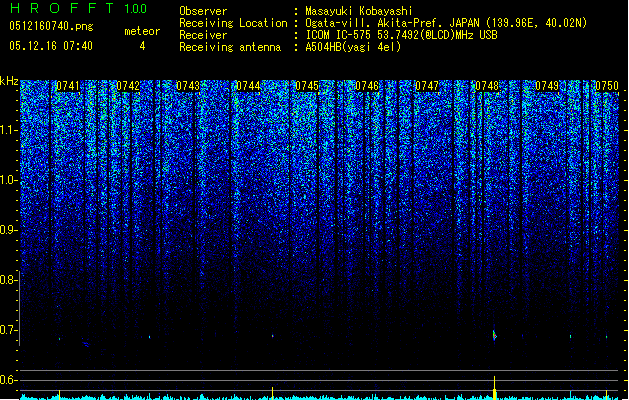
Task: Click the 0745 time marker label
Action: point(307,86)
